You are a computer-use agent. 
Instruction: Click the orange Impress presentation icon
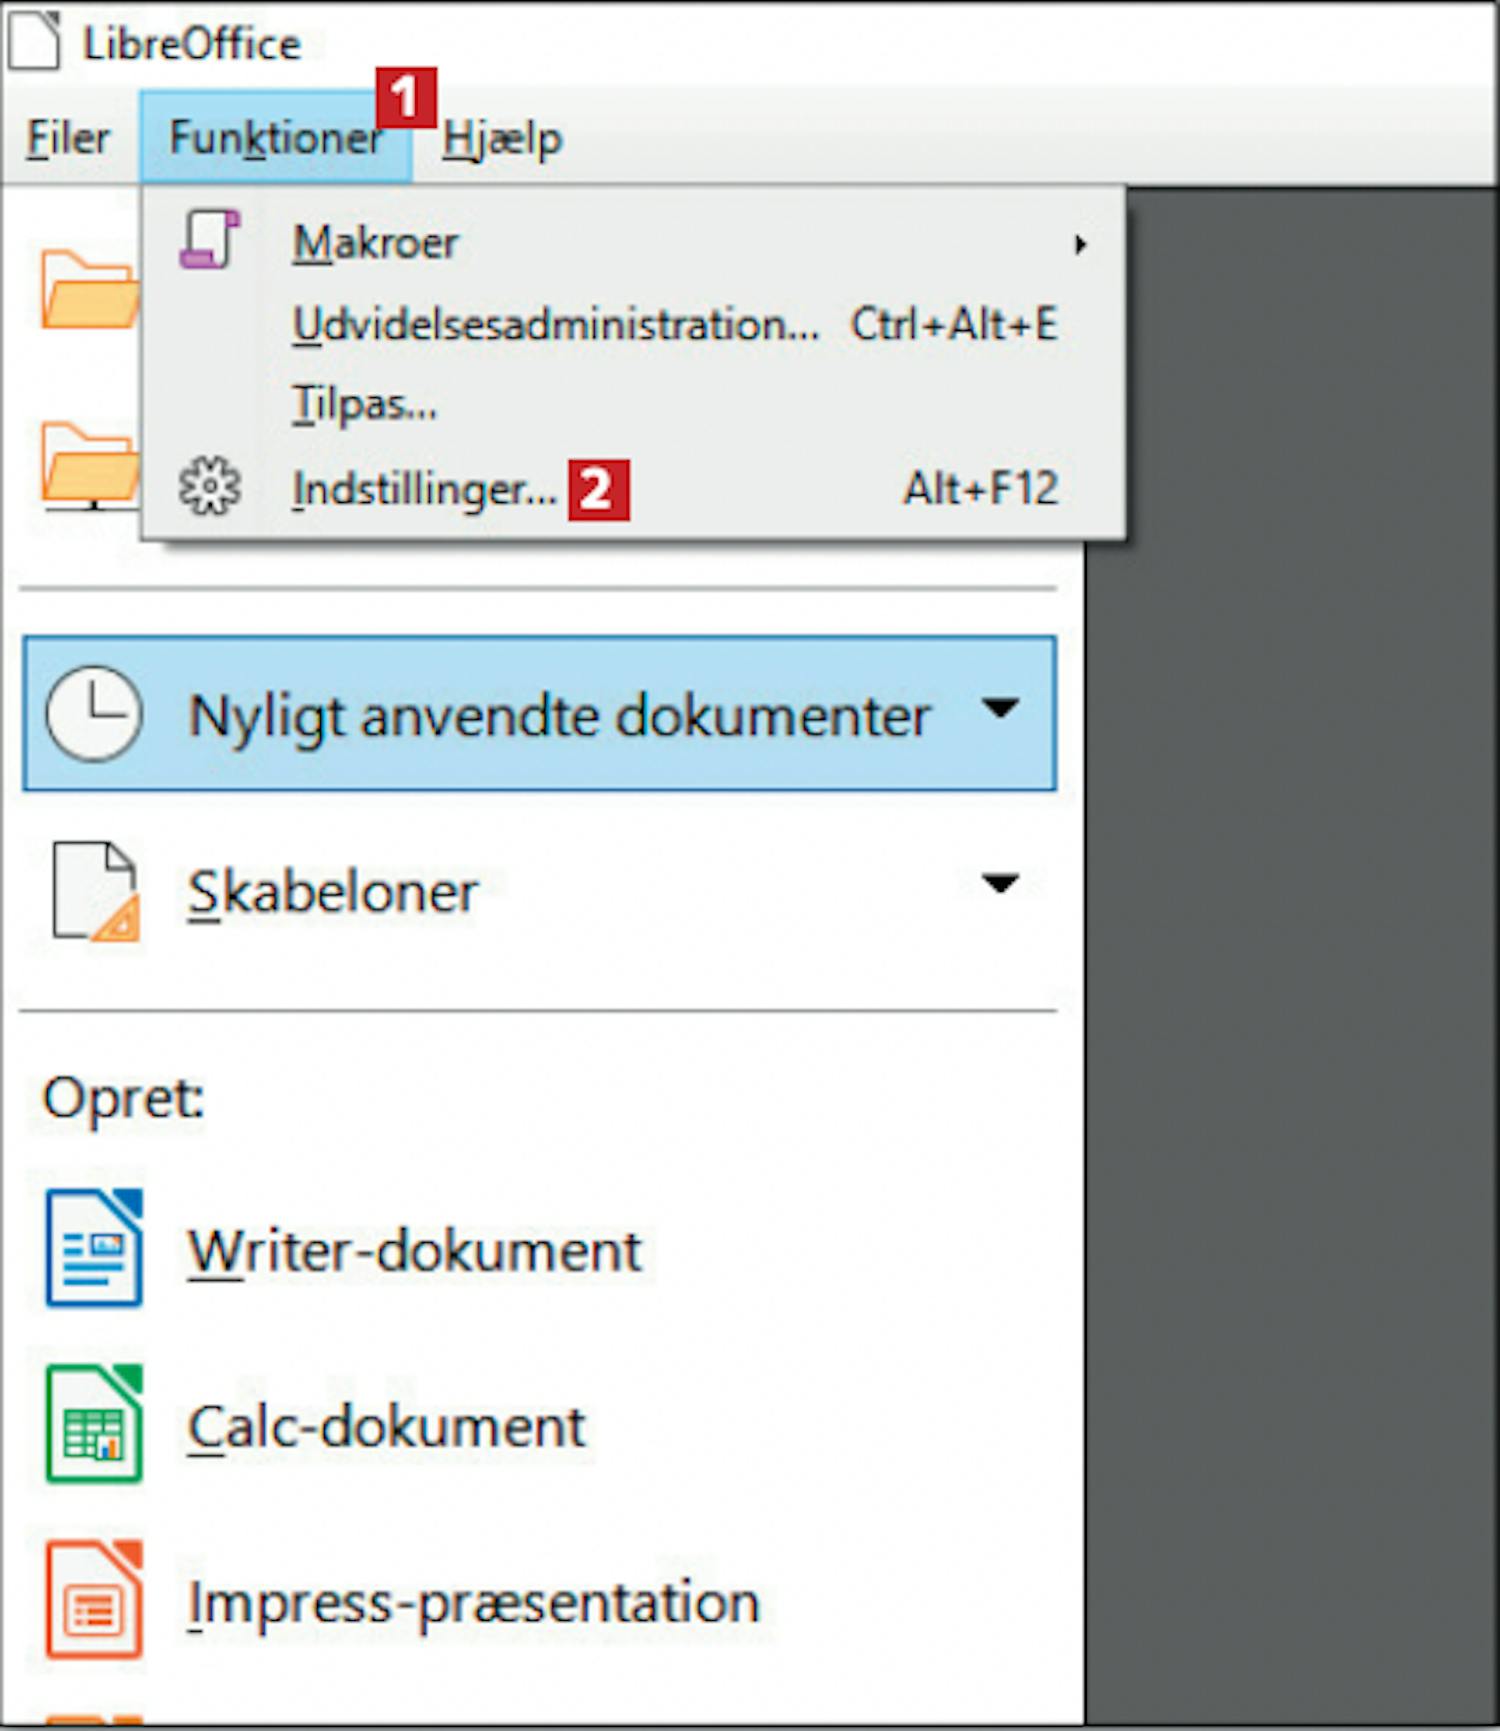(94, 1599)
